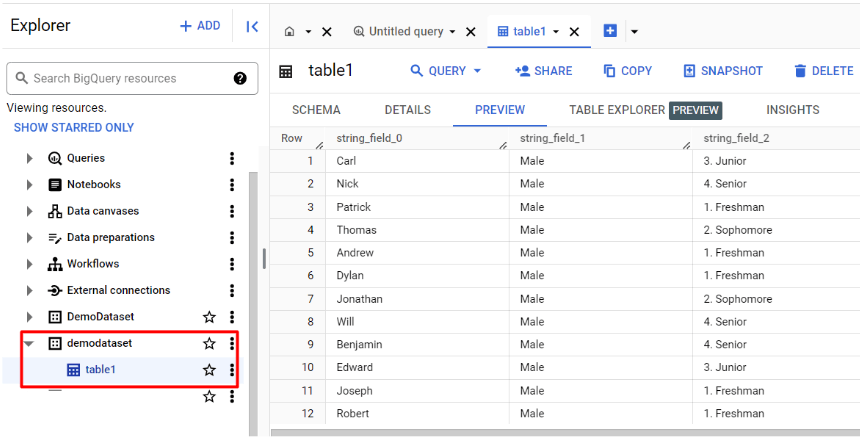864x442 pixels.
Task: Star the item listed below table1
Action: [x=209, y=396]
